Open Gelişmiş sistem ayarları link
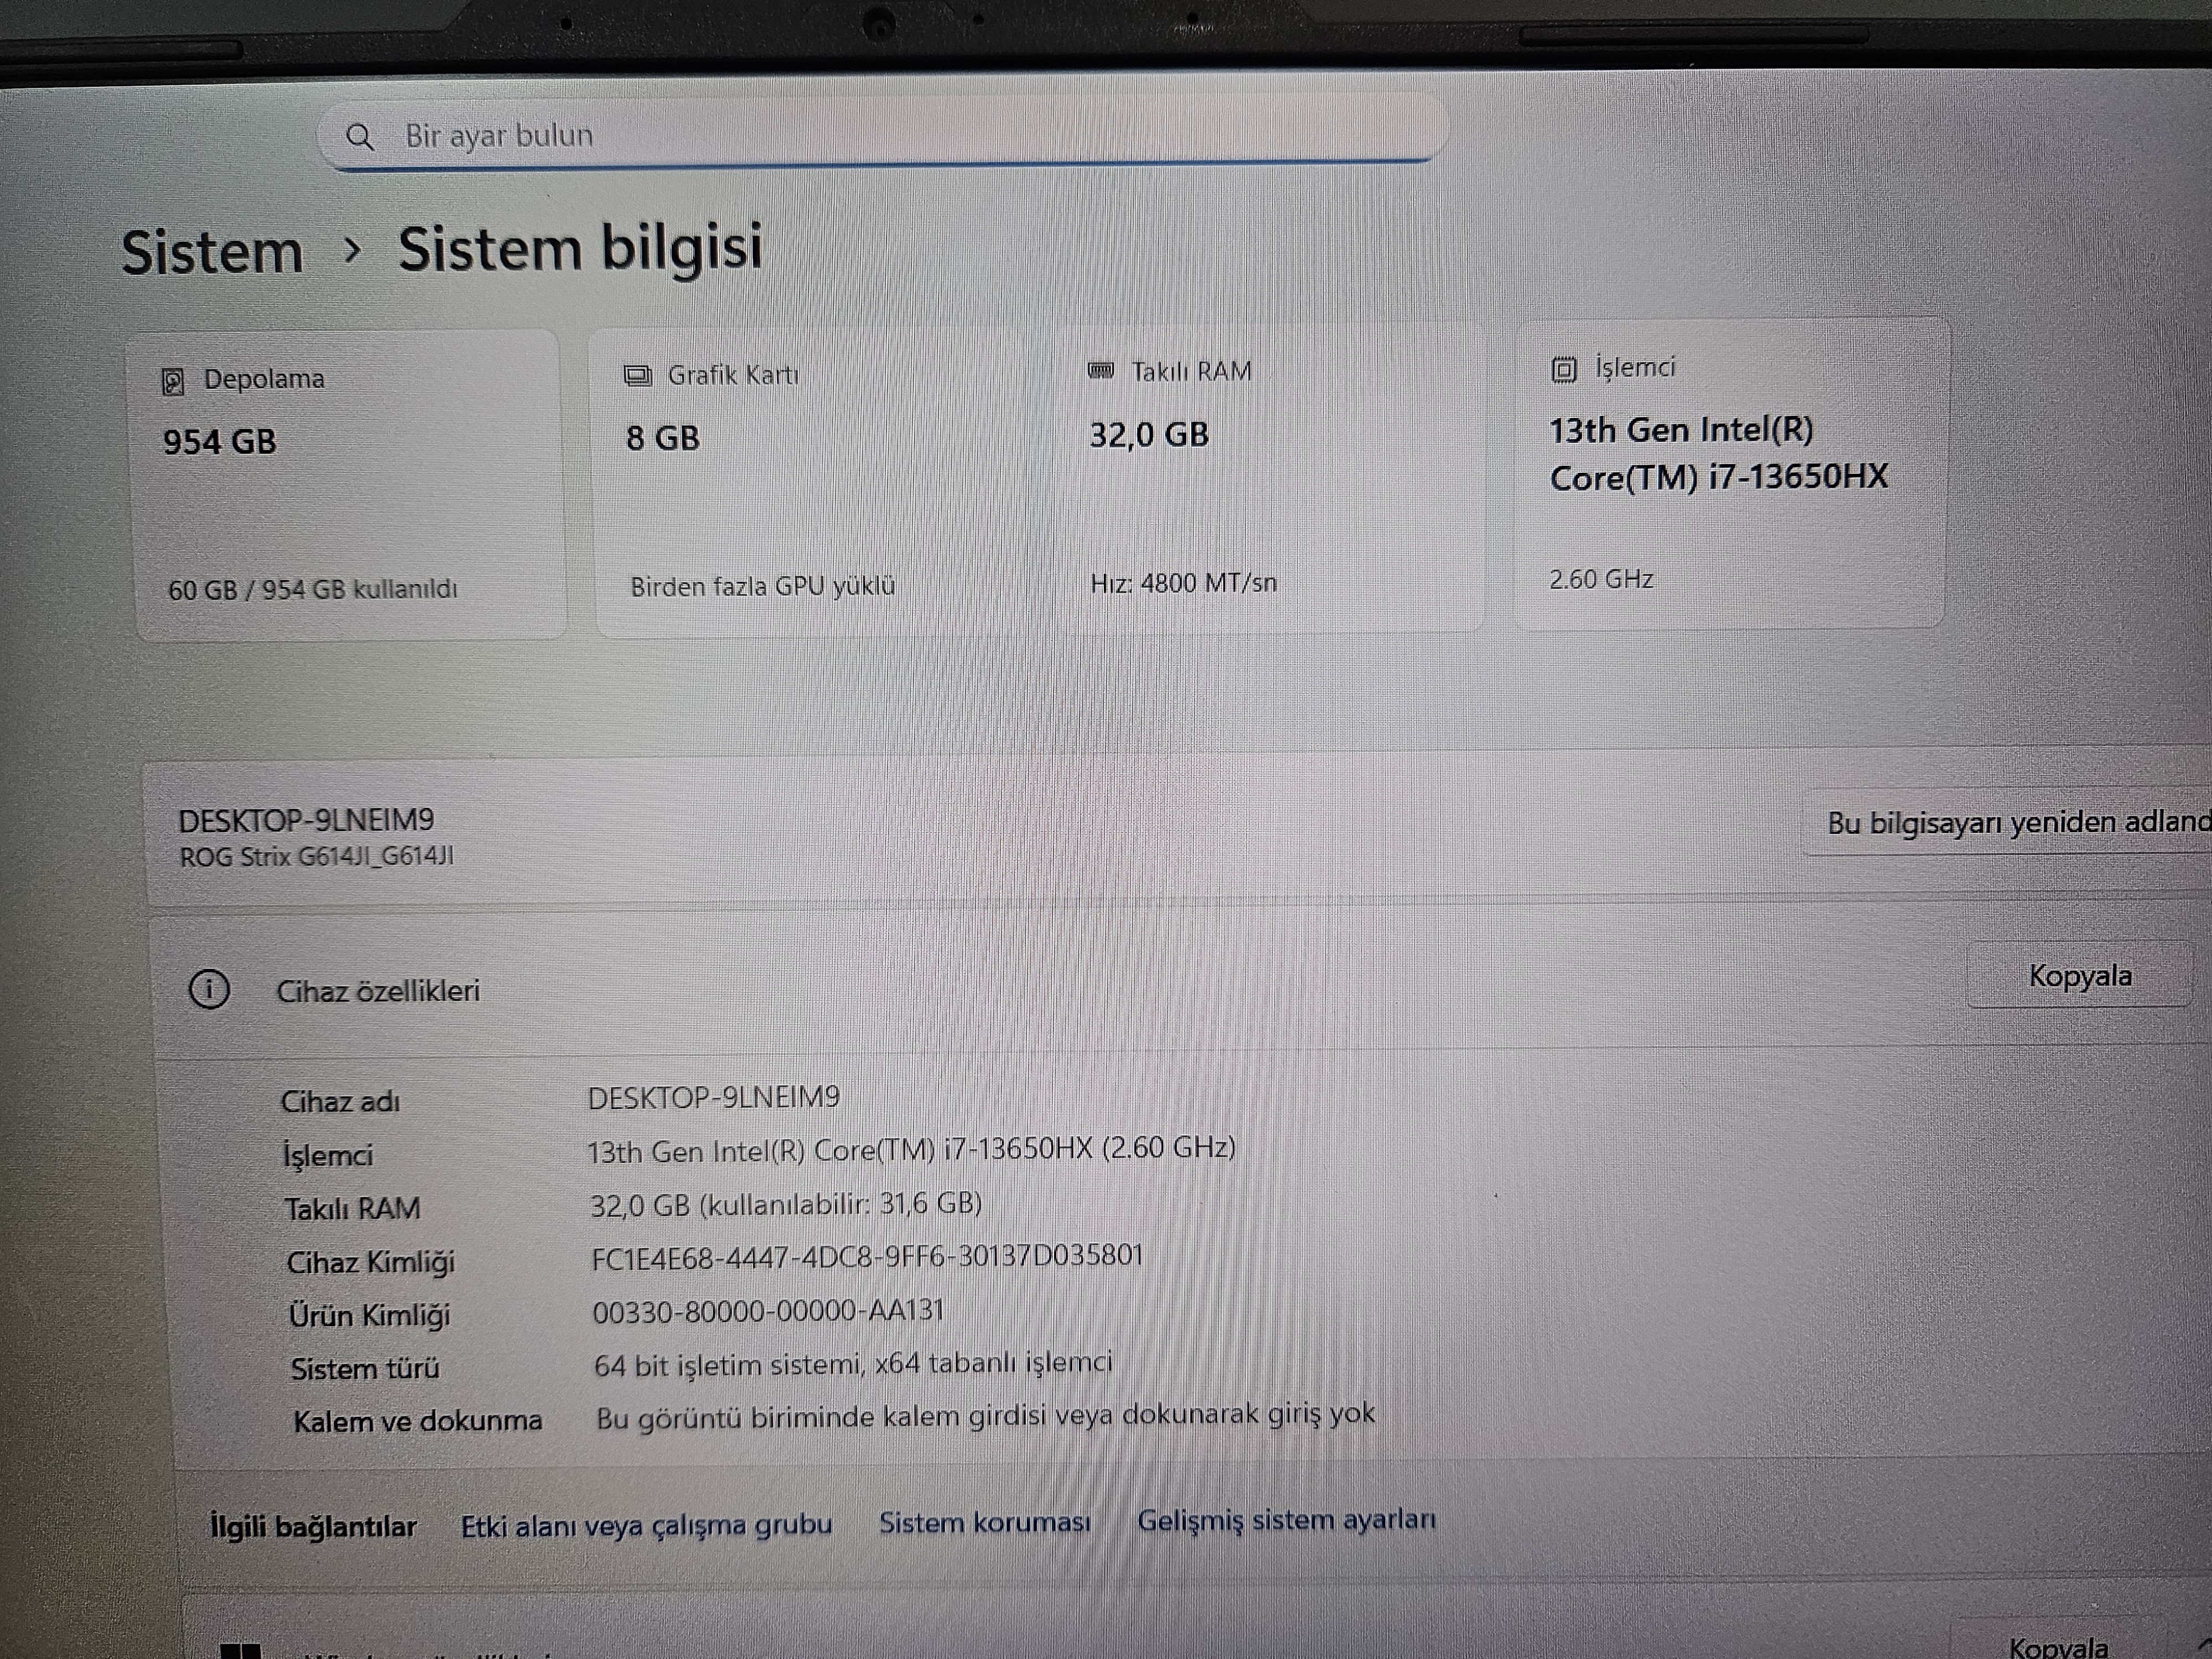This screenshot has height=1659, width=2212. [1286, 1520]
